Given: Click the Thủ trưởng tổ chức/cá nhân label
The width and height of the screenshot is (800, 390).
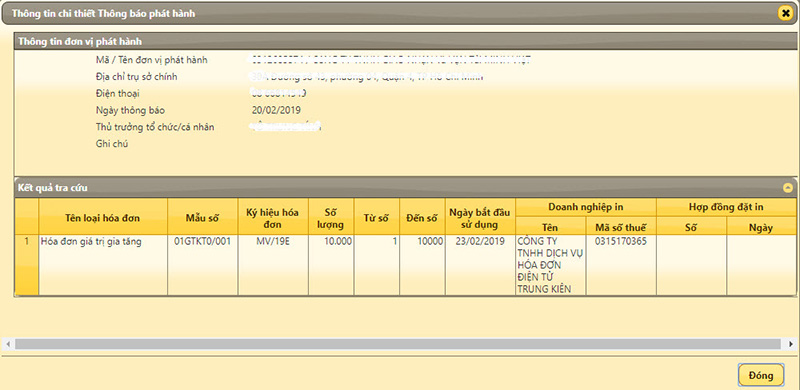Looking at the screenshot, I should click(x=155, y=127).
